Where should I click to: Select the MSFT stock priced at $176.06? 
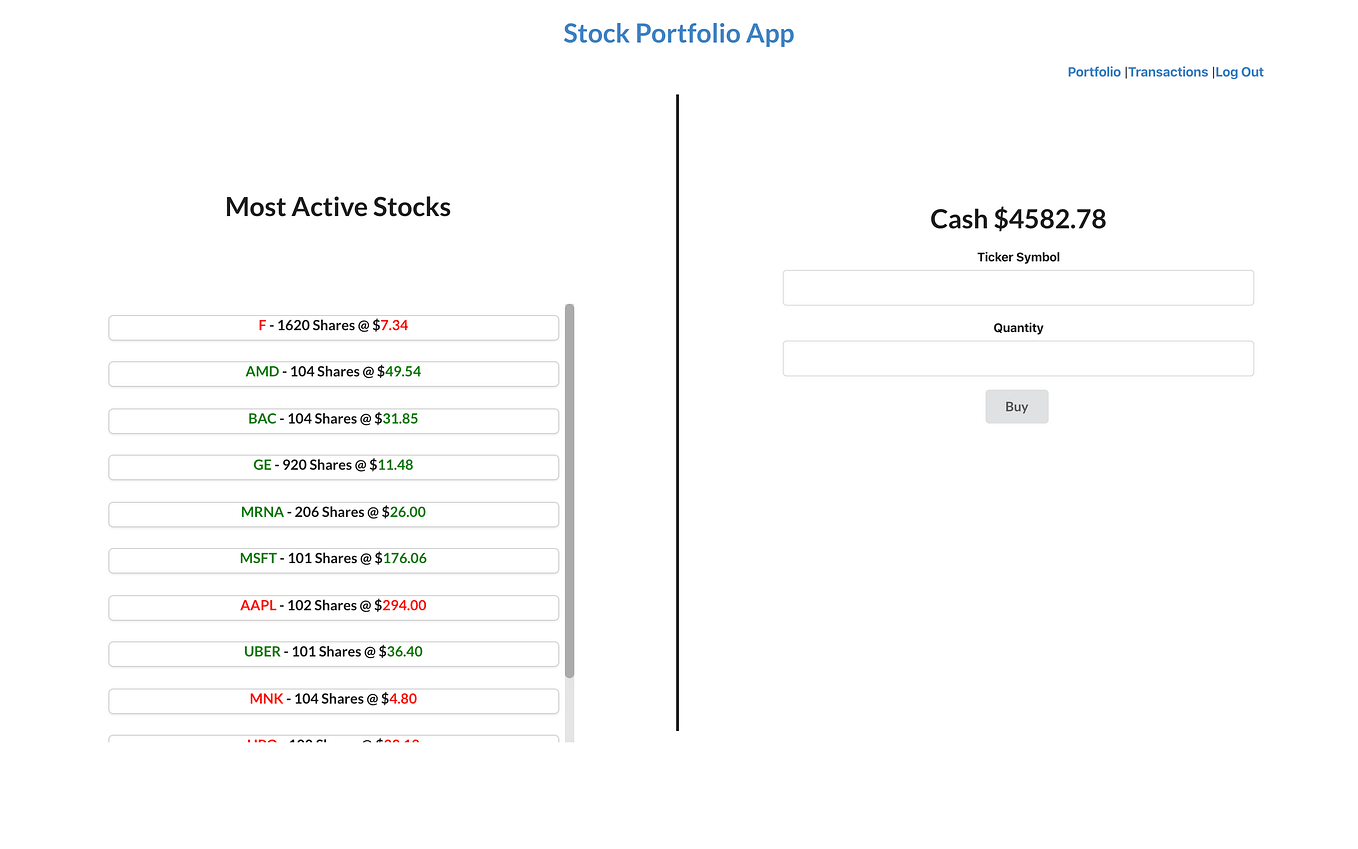(333, 559)
